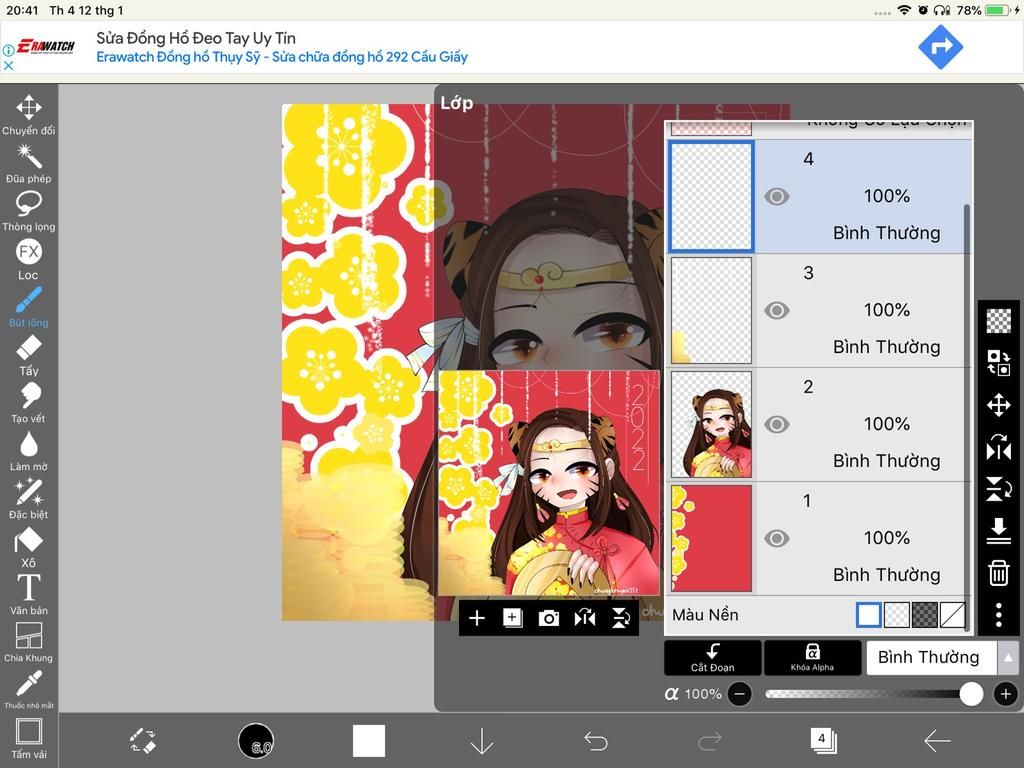Tap the Wi-Fi icon in status bar

[x=904, y=10]
